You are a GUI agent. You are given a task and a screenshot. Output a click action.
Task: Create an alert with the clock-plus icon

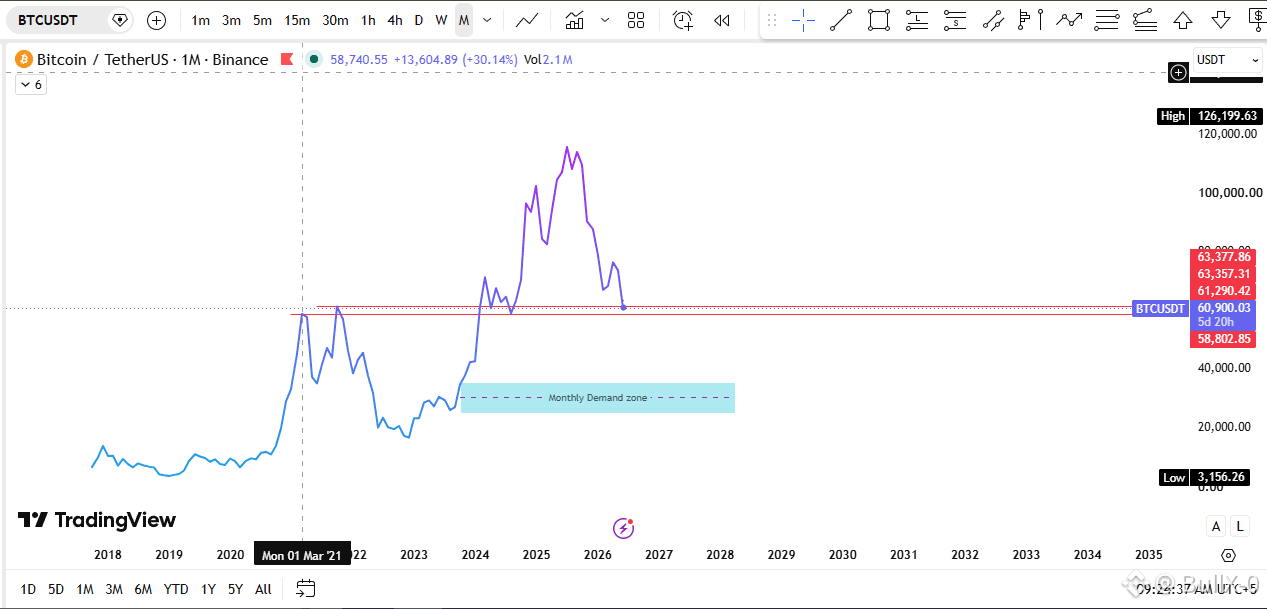683,20
